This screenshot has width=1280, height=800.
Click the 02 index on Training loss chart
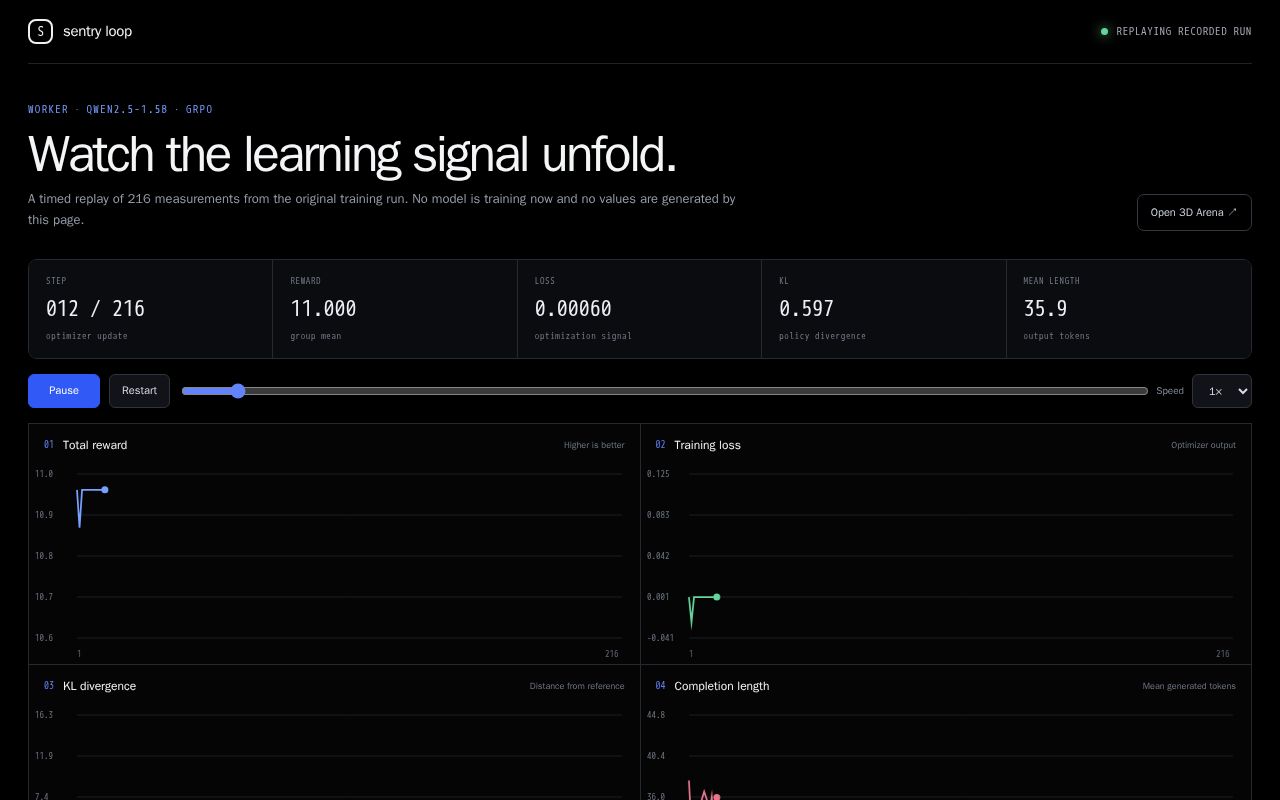coord(661,445)
